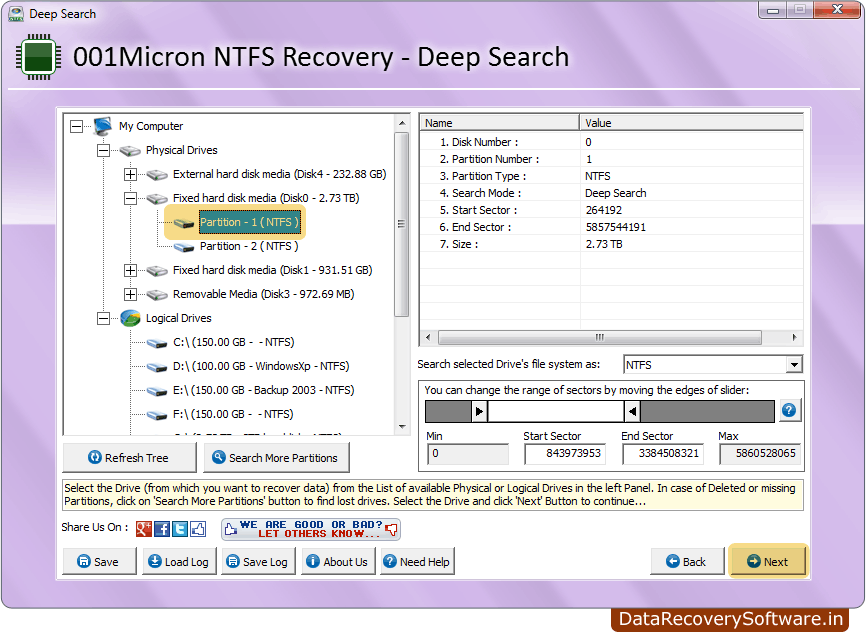Image resolution: width=866 pixels, height=632 pixels.
Task: Click the Start Sector input field
Action: (x=564, y=454)
